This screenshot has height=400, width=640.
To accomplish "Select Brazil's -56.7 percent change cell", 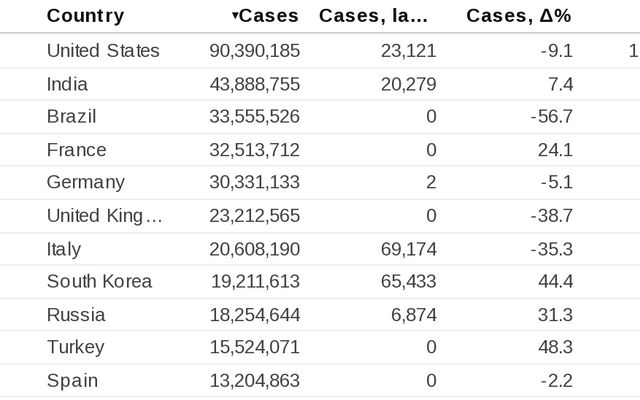I will 551,117.
